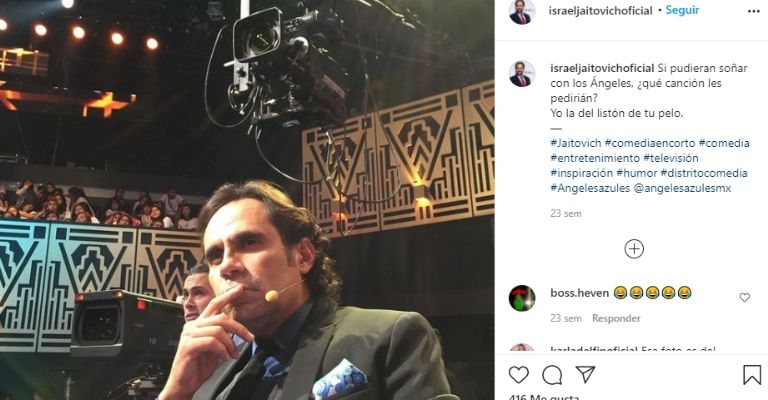The width and height of the screenshot is (768, 400).
Task: Open the three-dot post options menu
Action: point(752,11)
